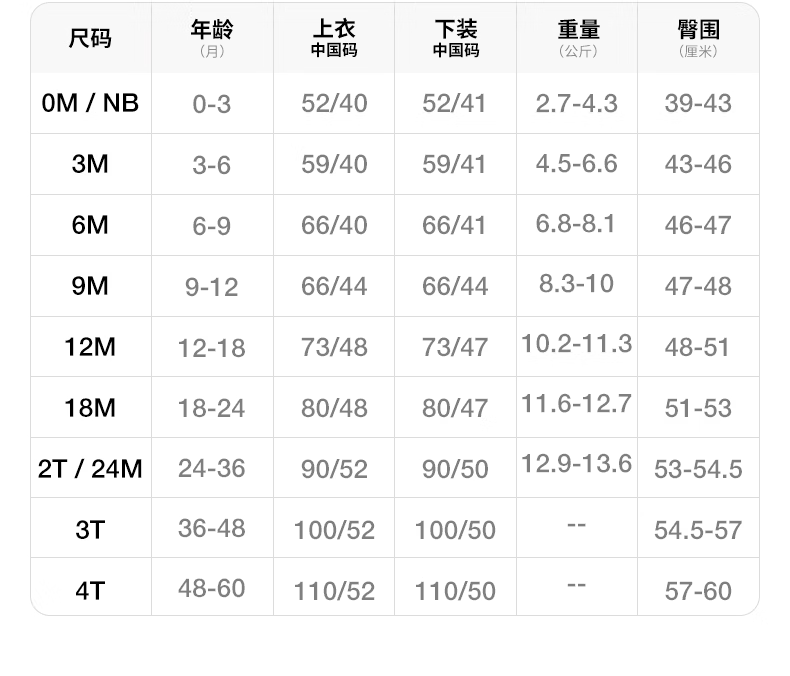Click the 重量 (公斤) column header
Screen dimensions: 790x676
point(577,38)
